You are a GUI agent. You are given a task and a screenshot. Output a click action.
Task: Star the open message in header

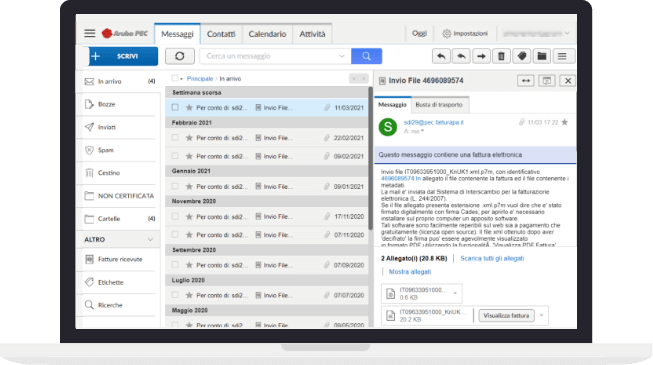pos(565,122)
